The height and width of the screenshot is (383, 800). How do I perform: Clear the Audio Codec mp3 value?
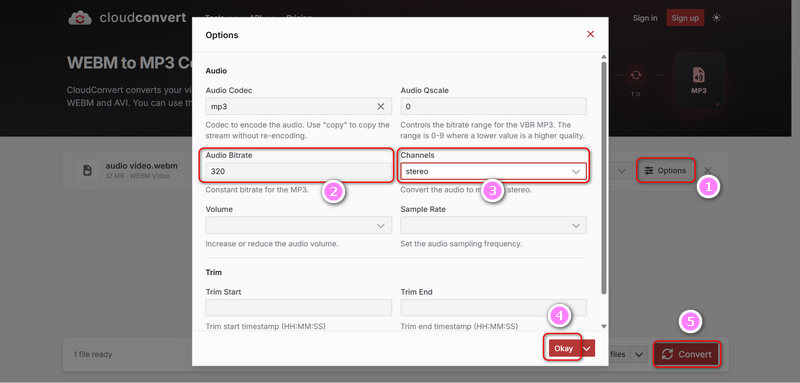click(x=381, y=107)
